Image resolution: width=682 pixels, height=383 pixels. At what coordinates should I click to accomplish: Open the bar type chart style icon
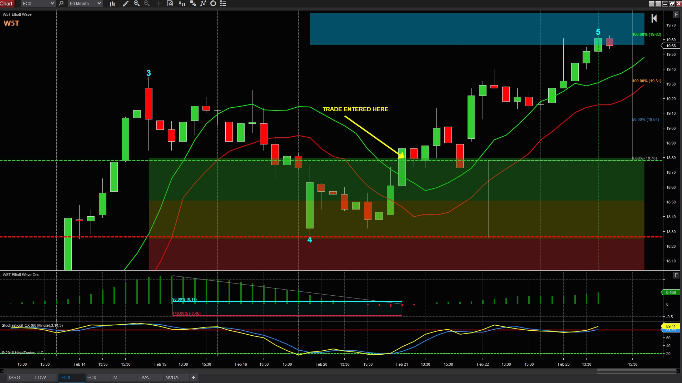pos(113,3)
